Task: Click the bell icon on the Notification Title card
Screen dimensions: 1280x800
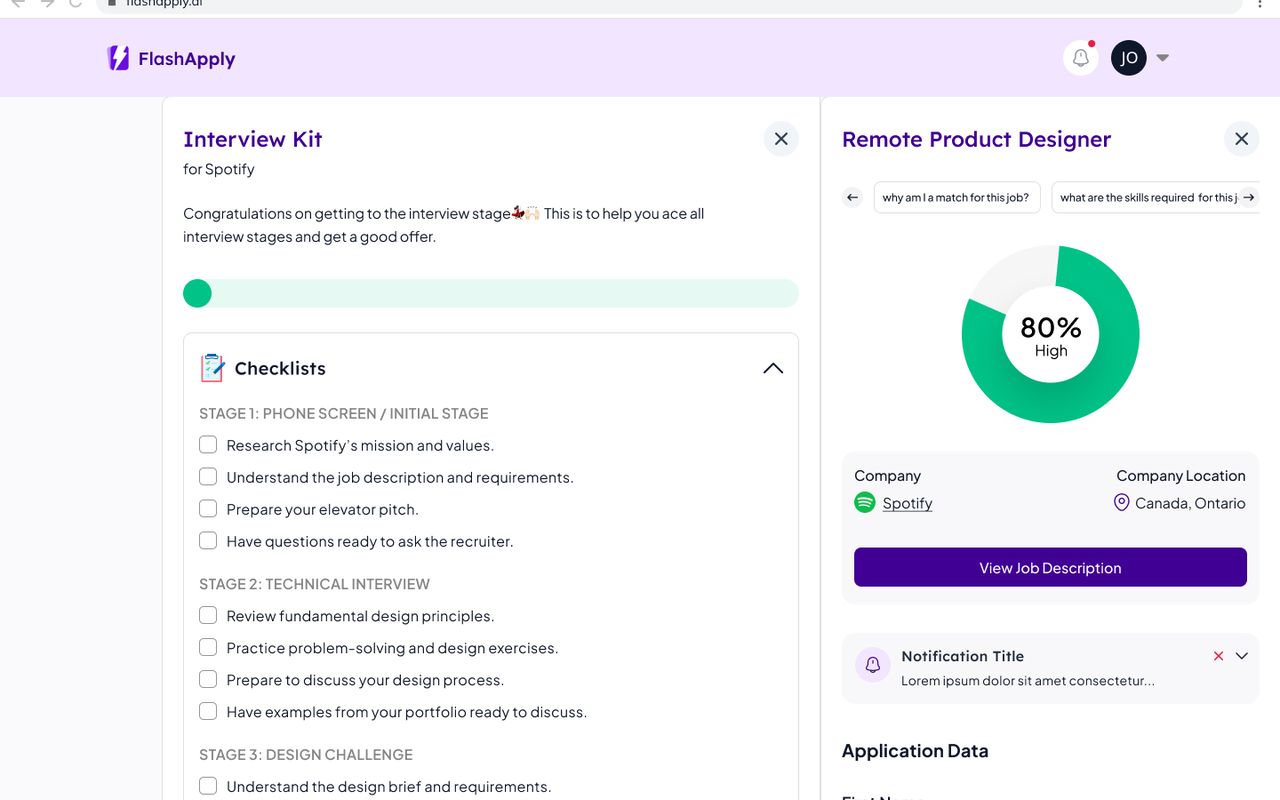Action: pos(872,664)
